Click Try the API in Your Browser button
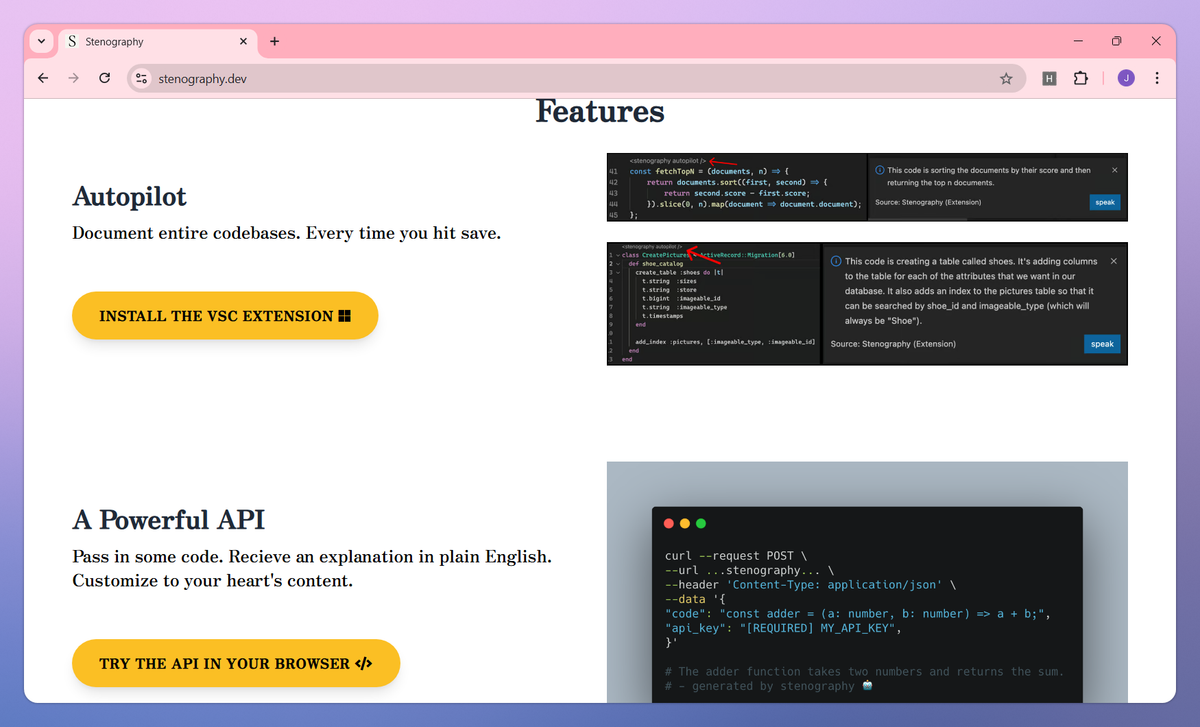 [x=236, y=664]
